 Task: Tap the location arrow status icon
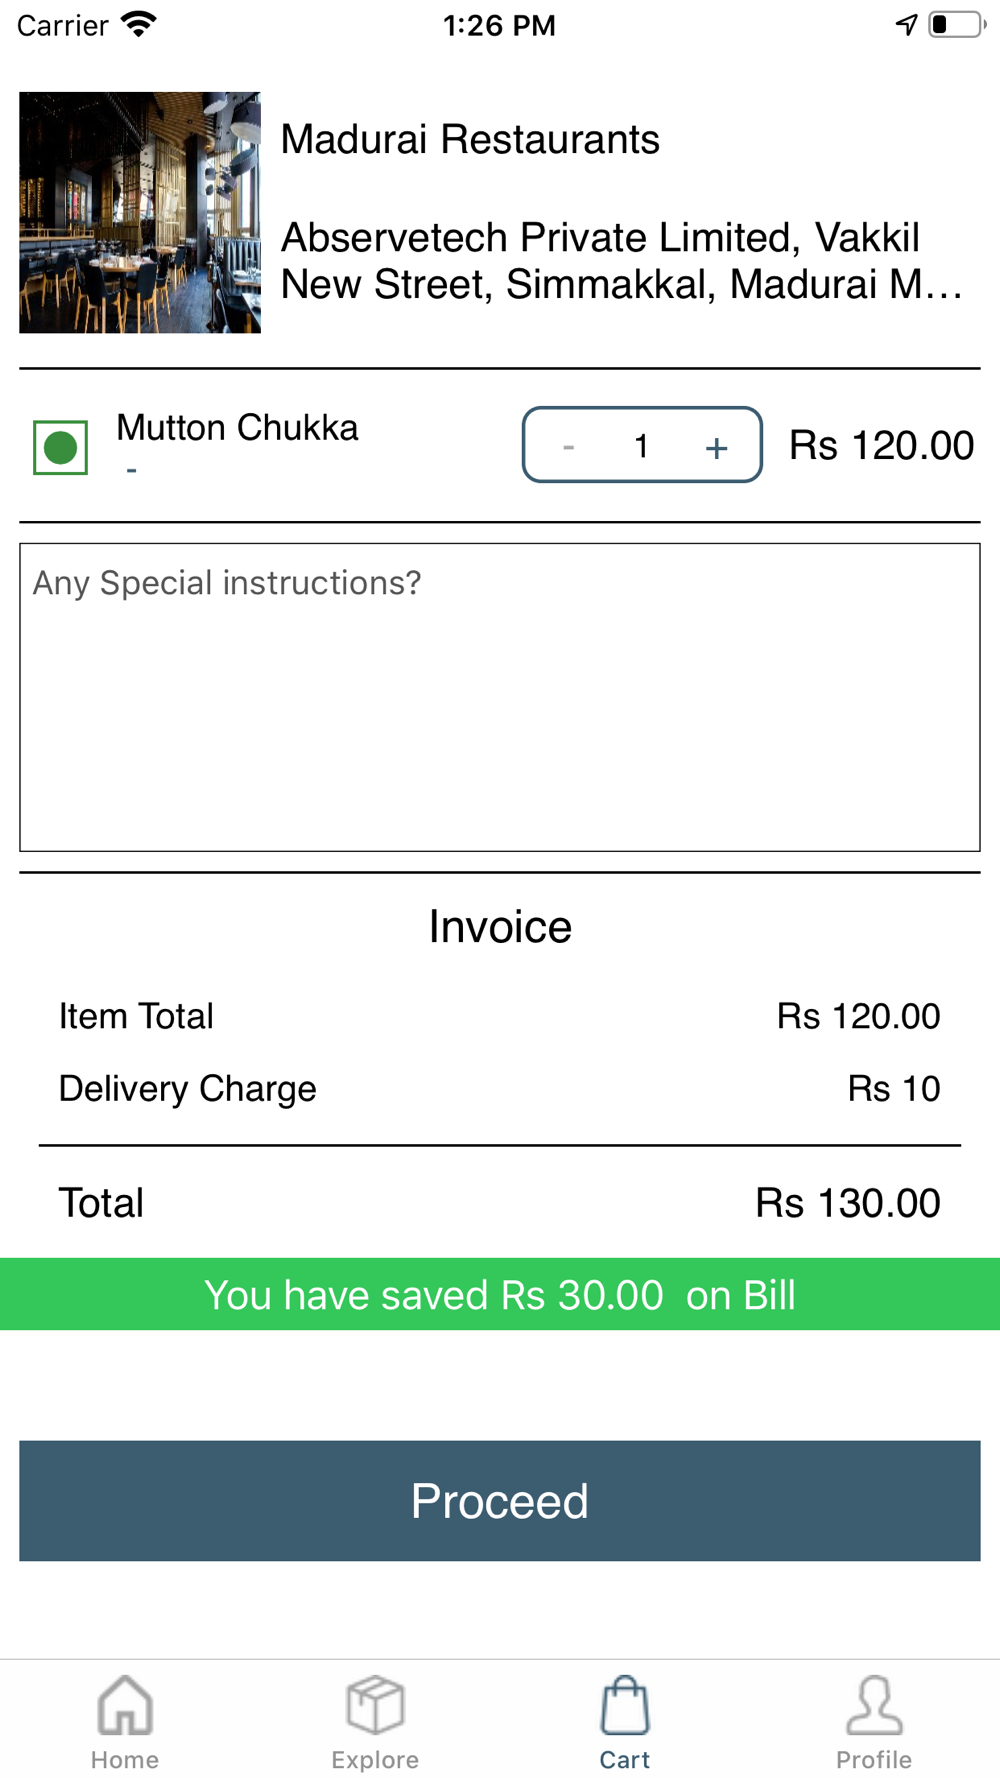(906, 25)
